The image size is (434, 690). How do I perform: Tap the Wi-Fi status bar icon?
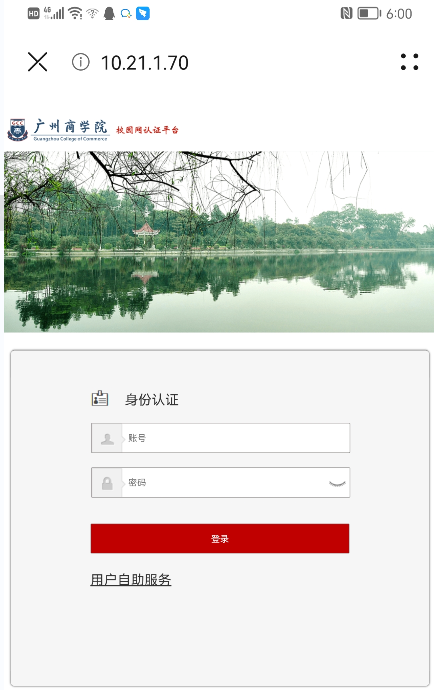(76, 13)
